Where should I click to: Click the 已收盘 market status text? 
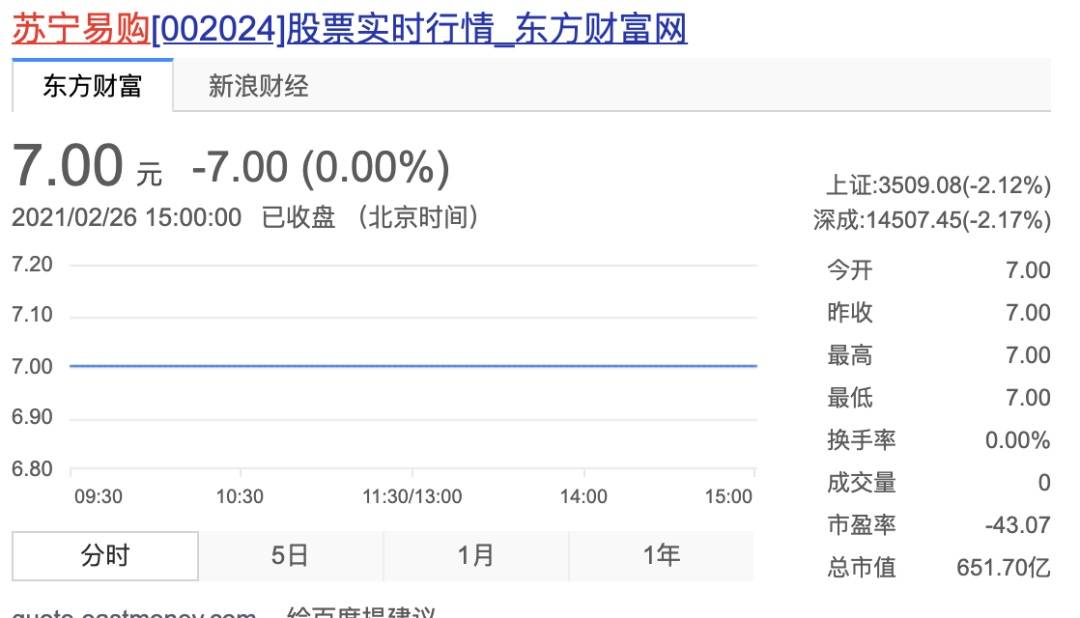point(298,218)
